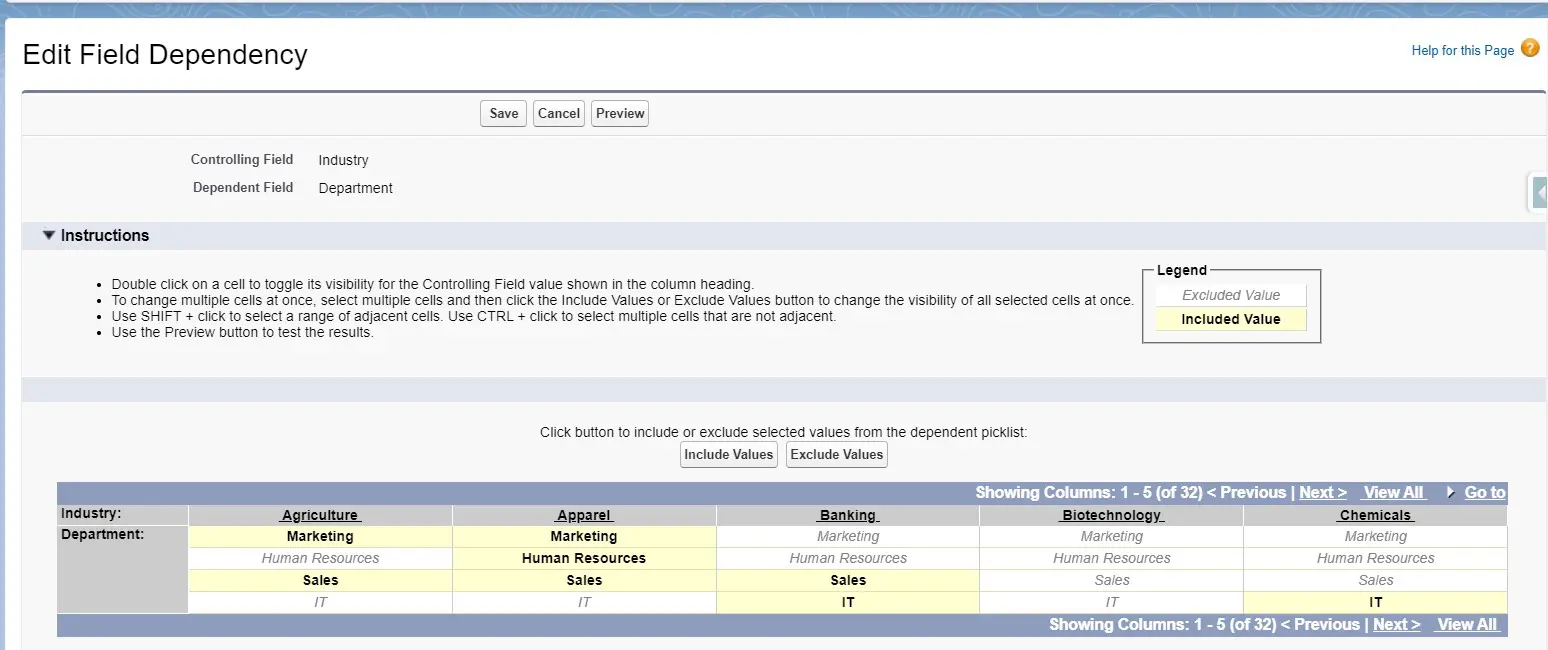Toggle IT cell under Chemicals
Image resolution: width=1548 pixels, height=650 pixels.
[1375, 603]
